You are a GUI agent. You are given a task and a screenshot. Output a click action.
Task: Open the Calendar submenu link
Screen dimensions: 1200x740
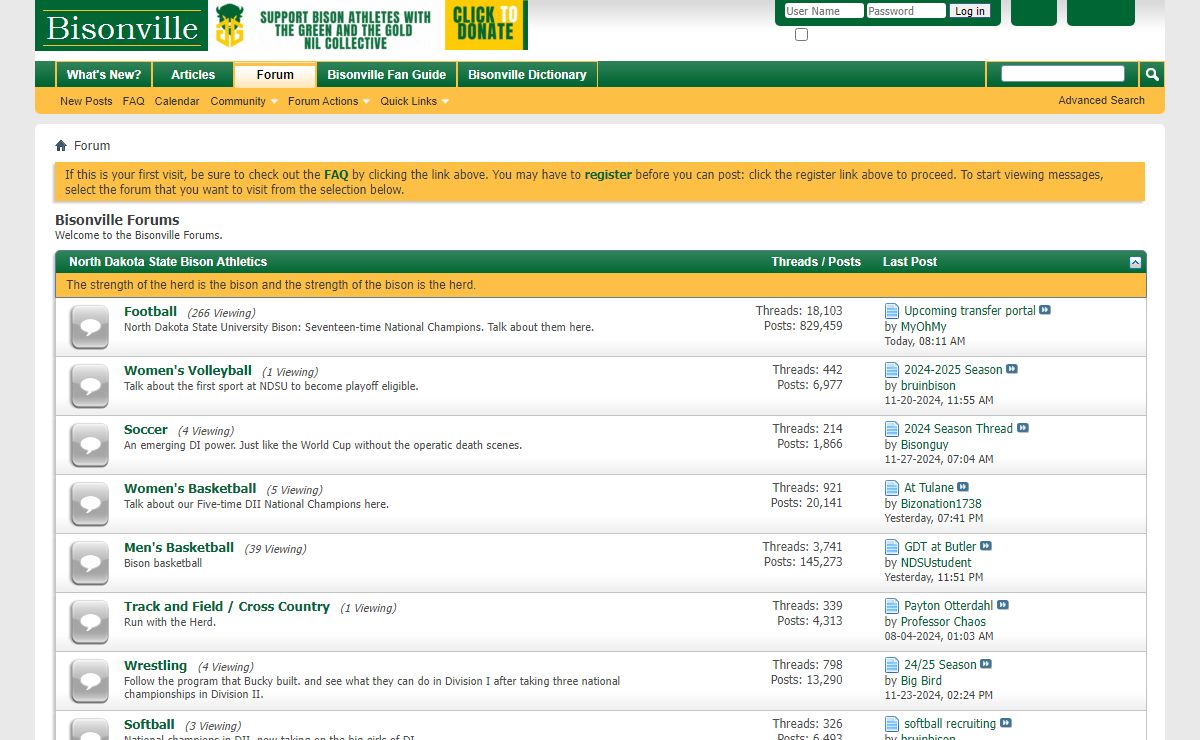click(177, 101)
